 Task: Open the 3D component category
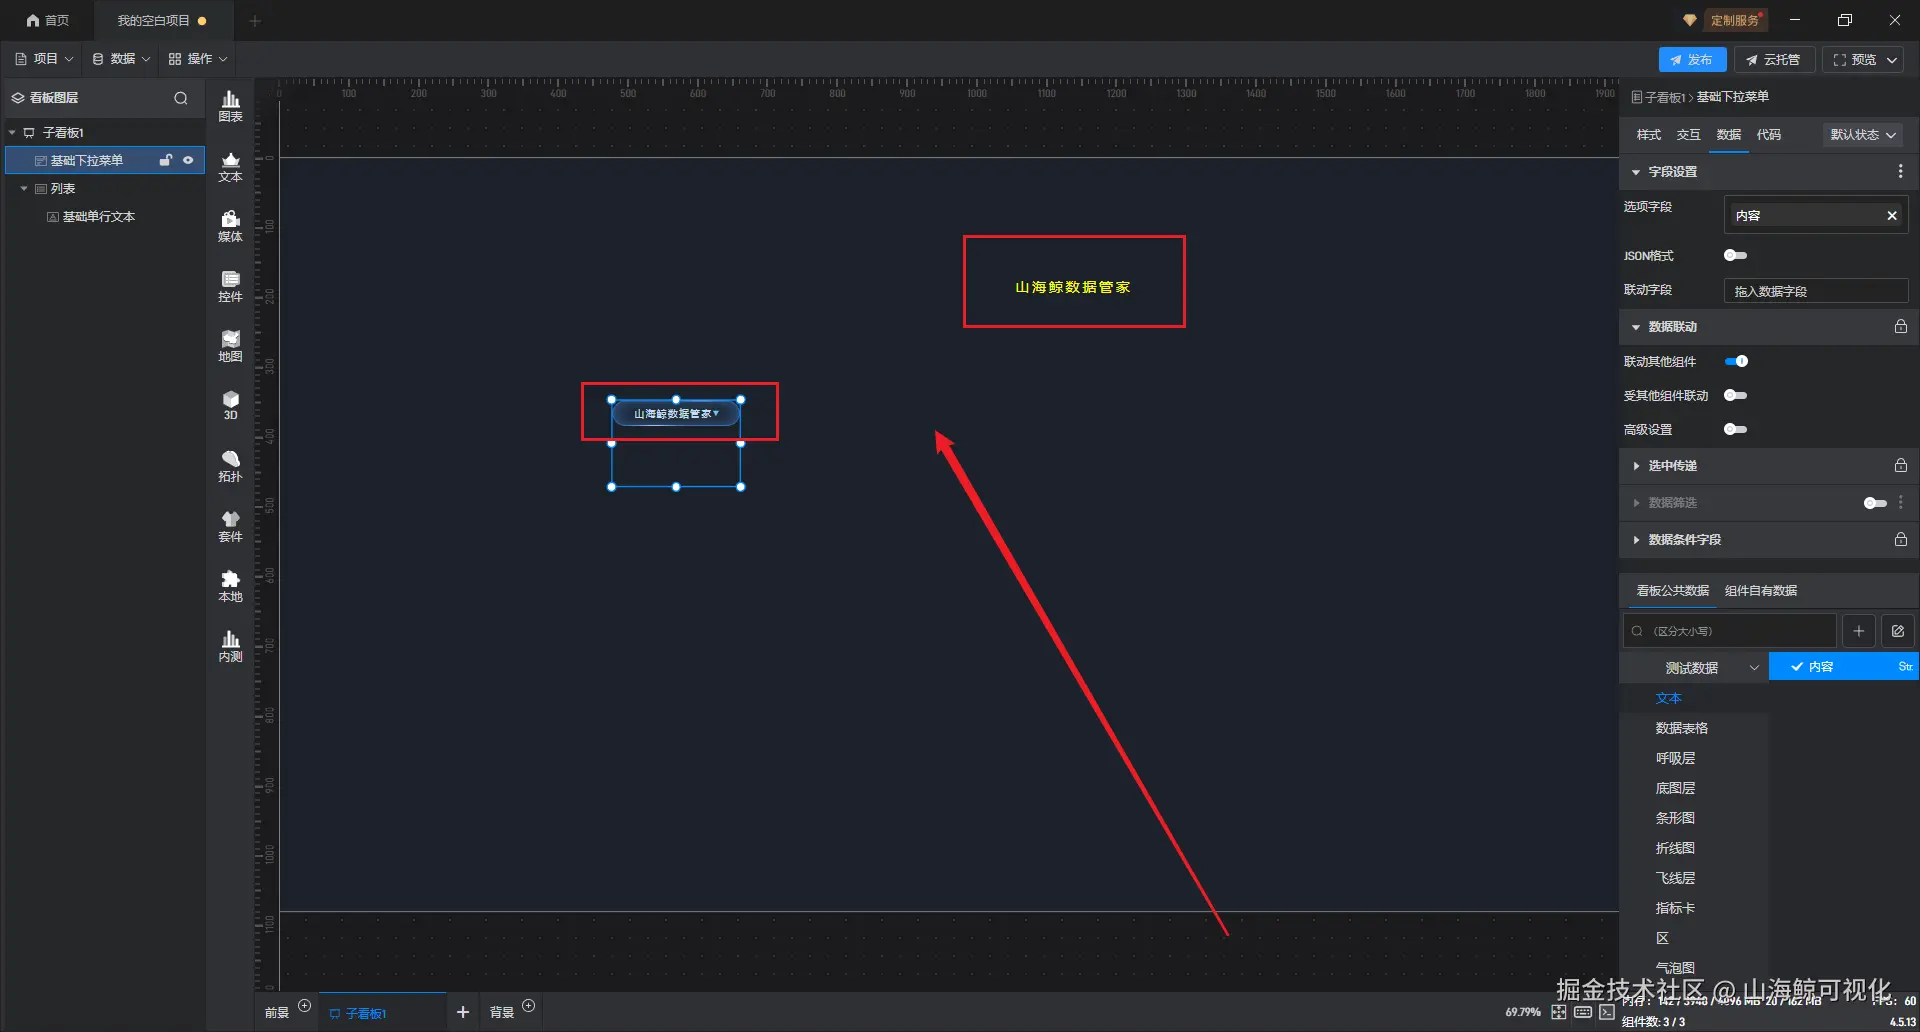pyautogui.click(x=230, y=405)
